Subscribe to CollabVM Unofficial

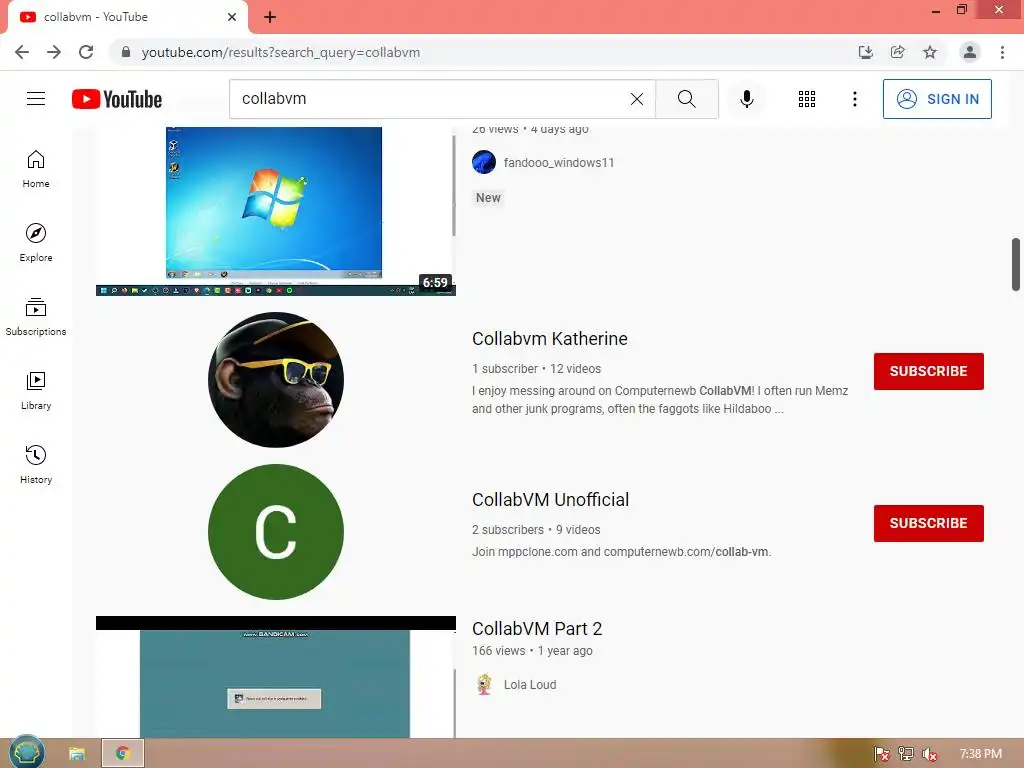pyautogui.click(x=929, y=523)
